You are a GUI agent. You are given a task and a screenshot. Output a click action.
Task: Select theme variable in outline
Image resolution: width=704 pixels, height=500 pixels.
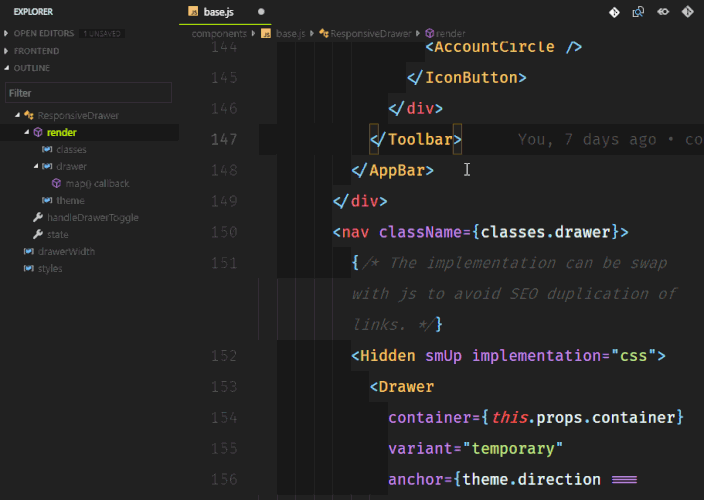pyautogui.click(x=70, y=201)
